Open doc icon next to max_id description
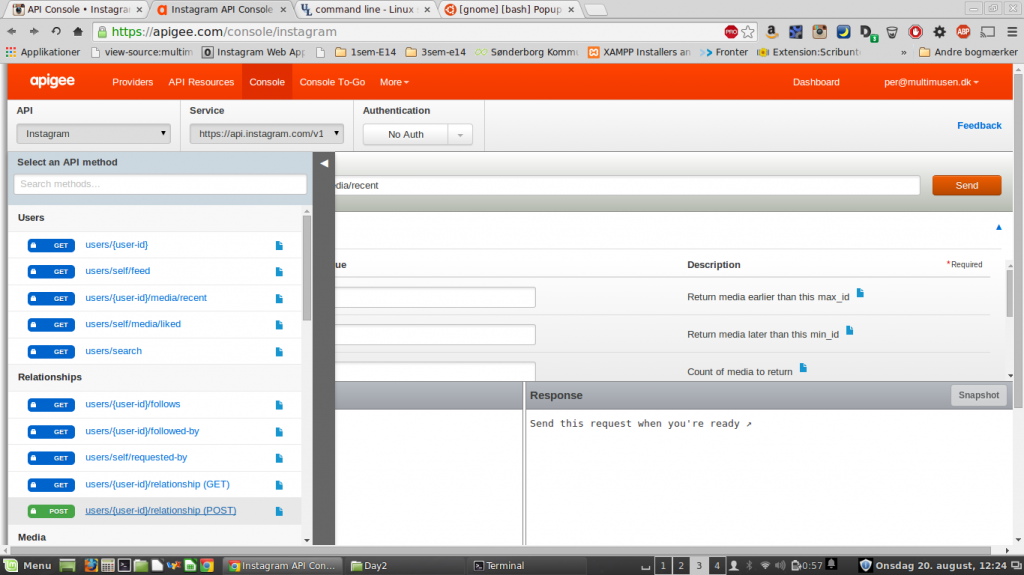The image size is (1024, 575). tap(860, 293)
